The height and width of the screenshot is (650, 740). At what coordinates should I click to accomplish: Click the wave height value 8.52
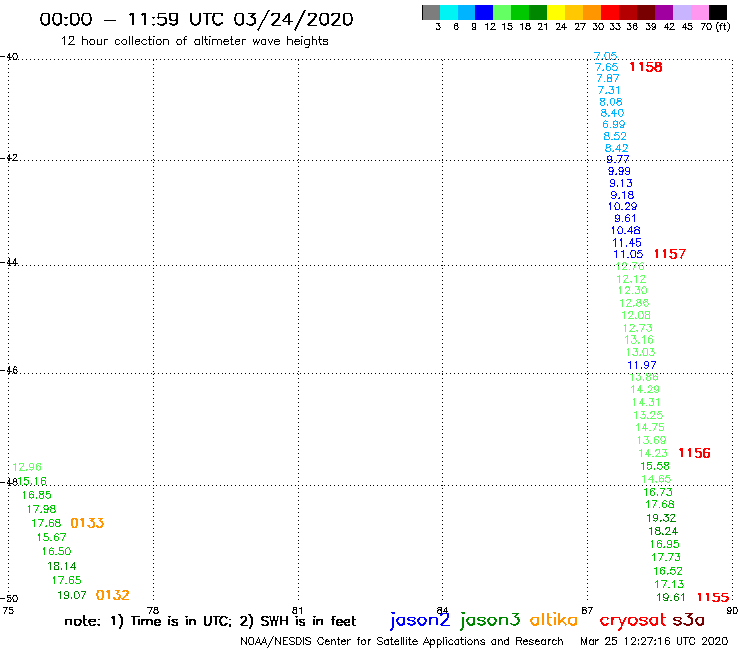click(x=615, y=136)
